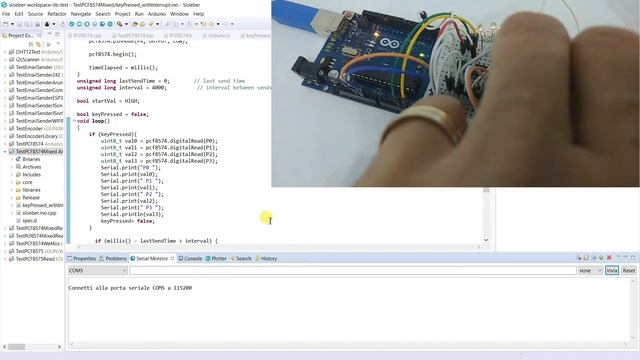Minimize the Project Explorer panel
Viewport: 640px width, 360px height.
49,35
